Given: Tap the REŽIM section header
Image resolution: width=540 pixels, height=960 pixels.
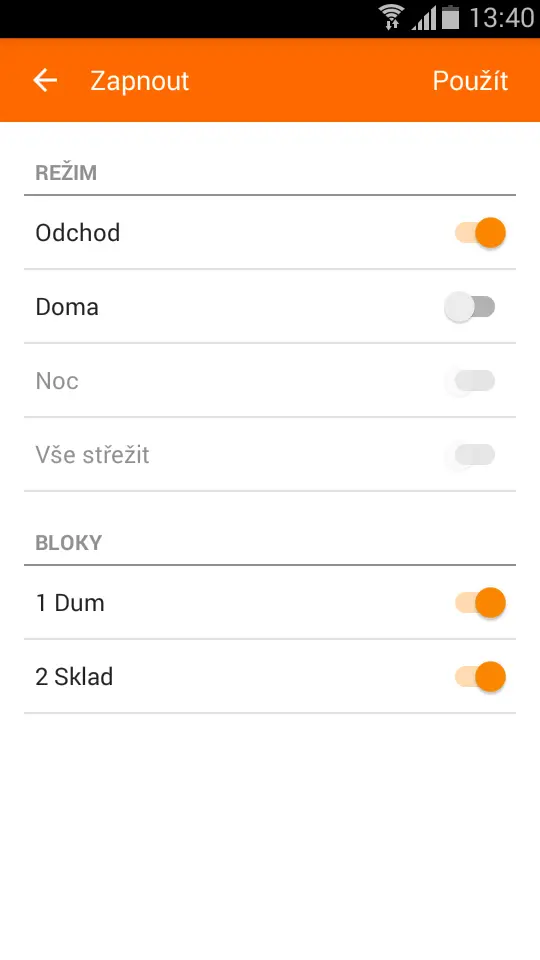Looking at the screenshot, I should [x=66, y=173].
